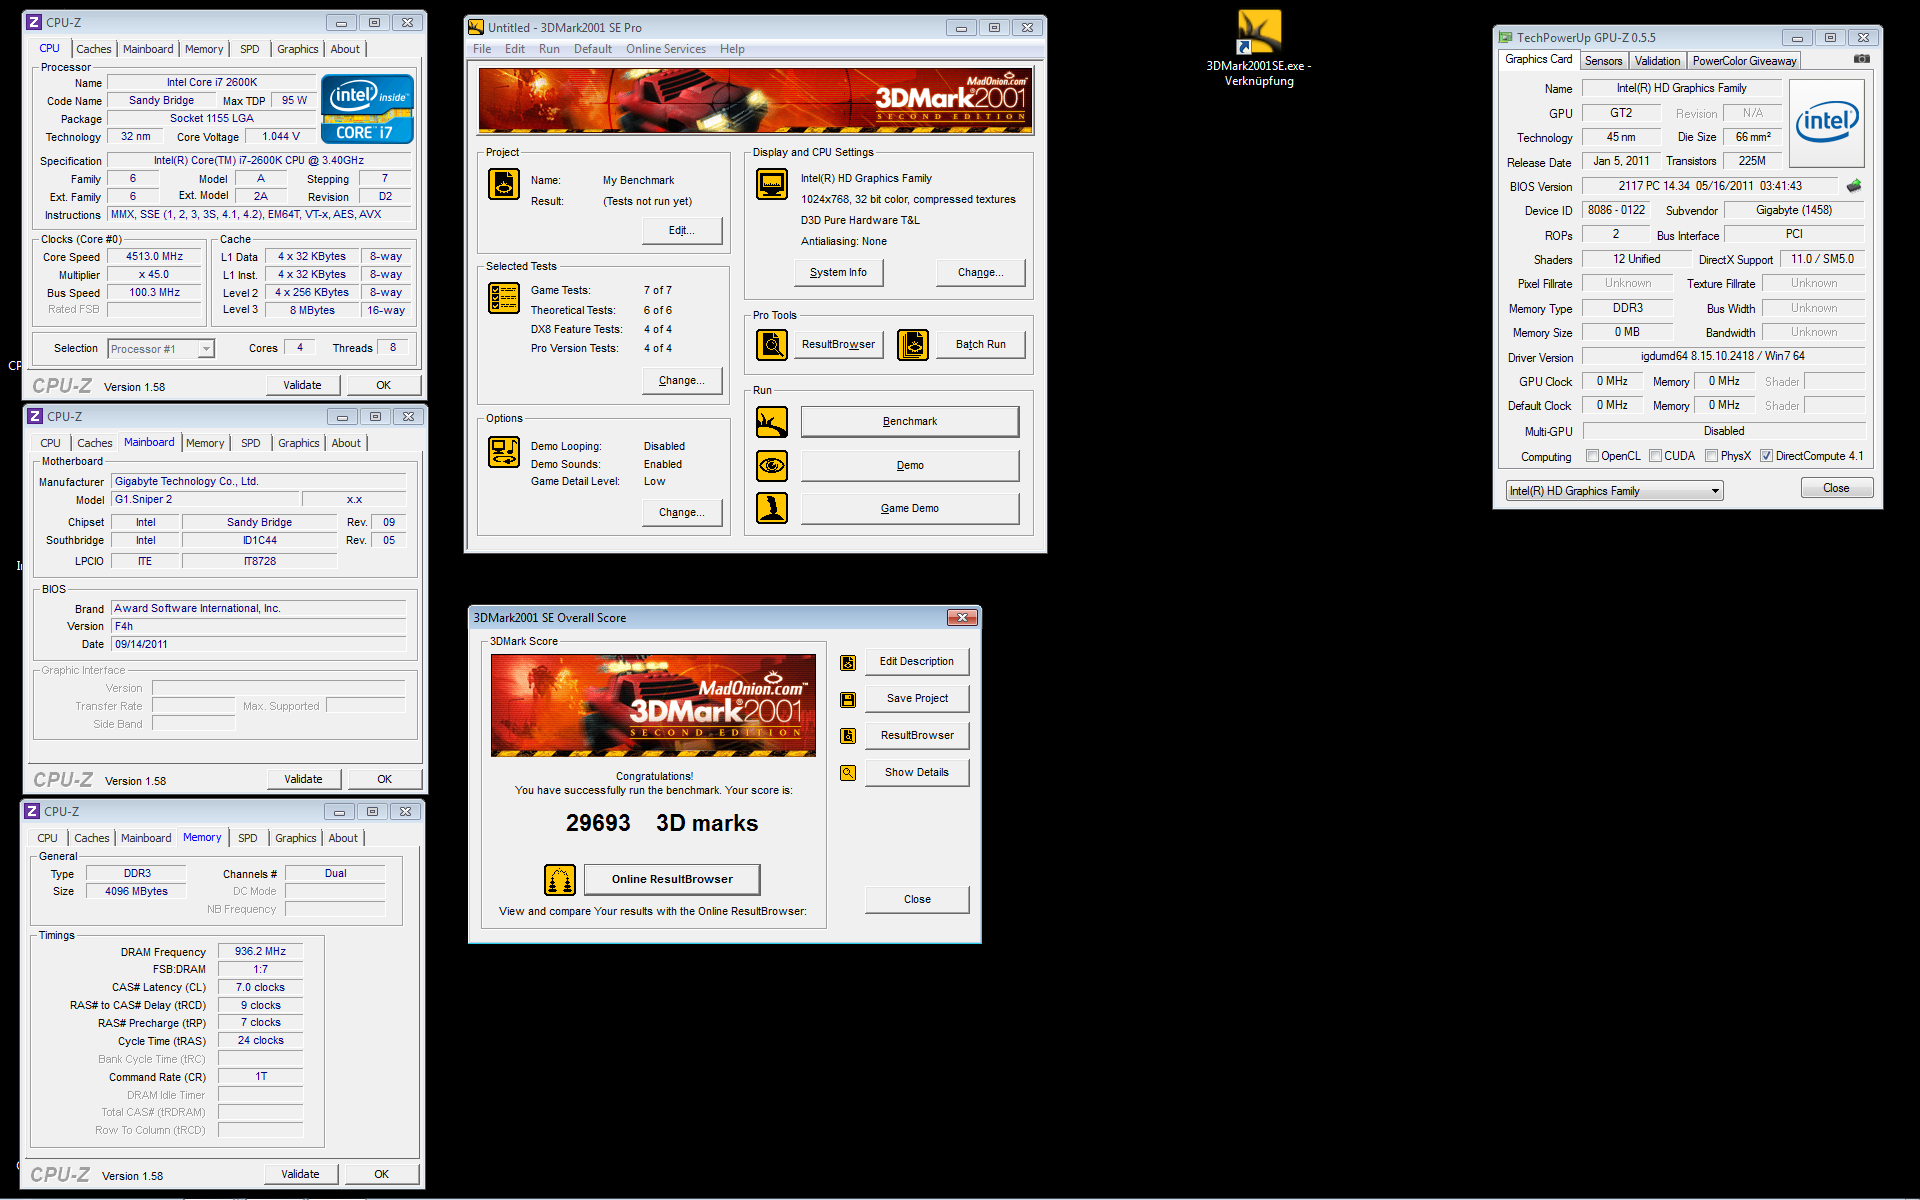
Task: Click Change... in the Options section
Action: (681, 512)
